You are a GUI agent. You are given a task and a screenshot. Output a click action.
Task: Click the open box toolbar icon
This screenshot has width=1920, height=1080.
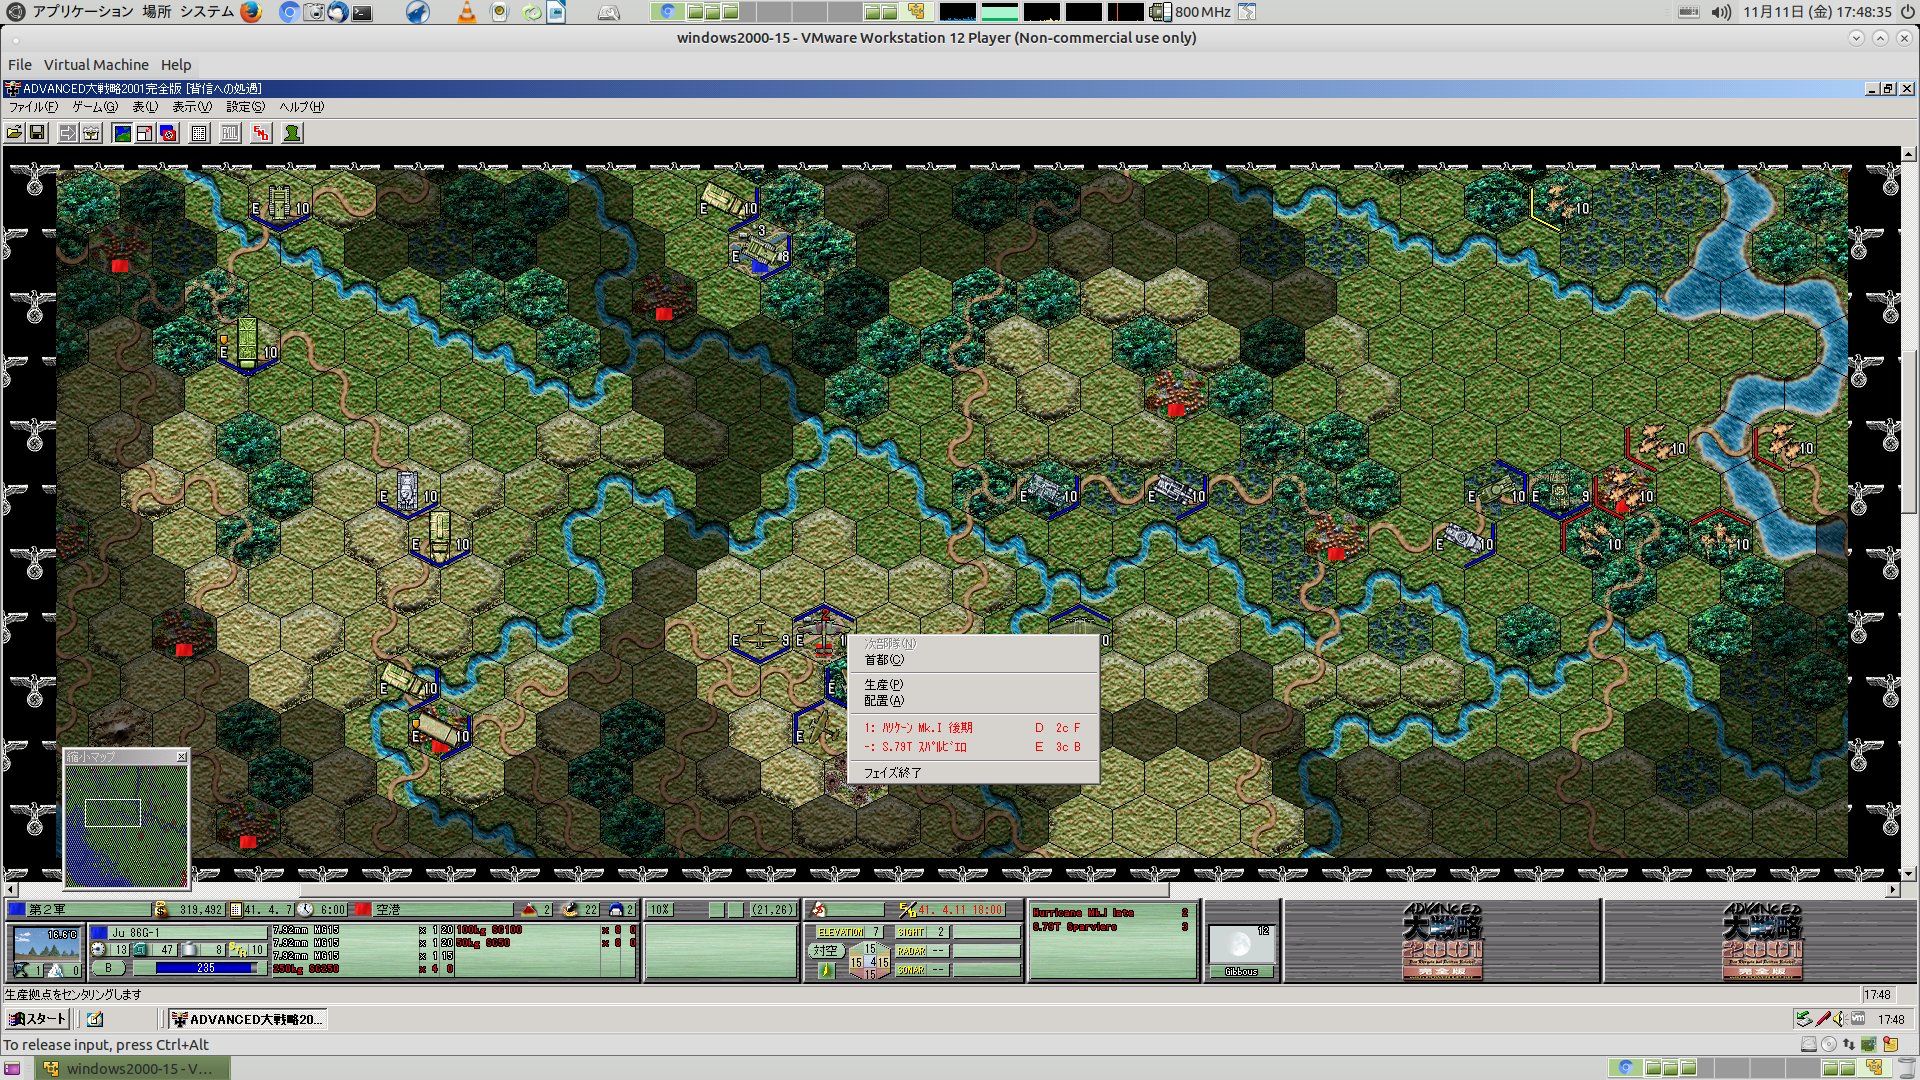click(91, 133)
